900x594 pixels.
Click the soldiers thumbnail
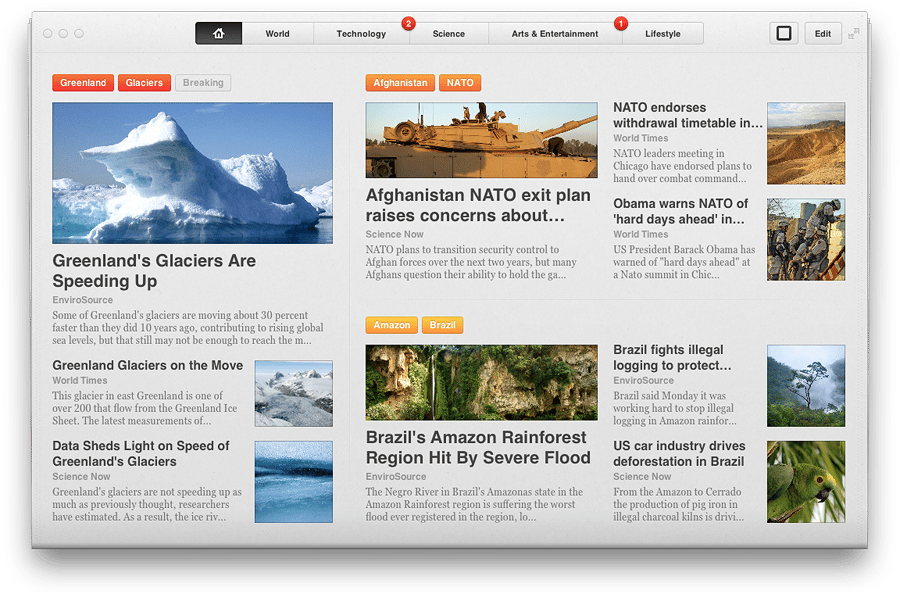(806, 239)
